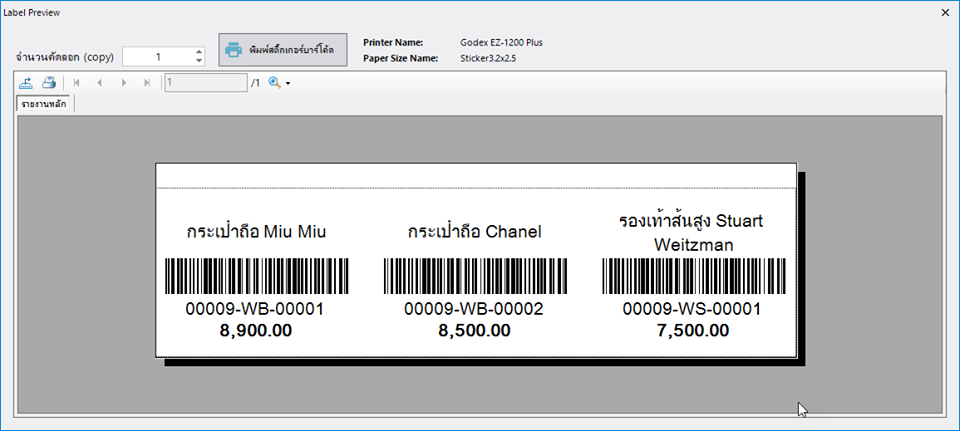Go to next page arrow icon
Screen dimensions: 960x431
[x=124, y=83]
